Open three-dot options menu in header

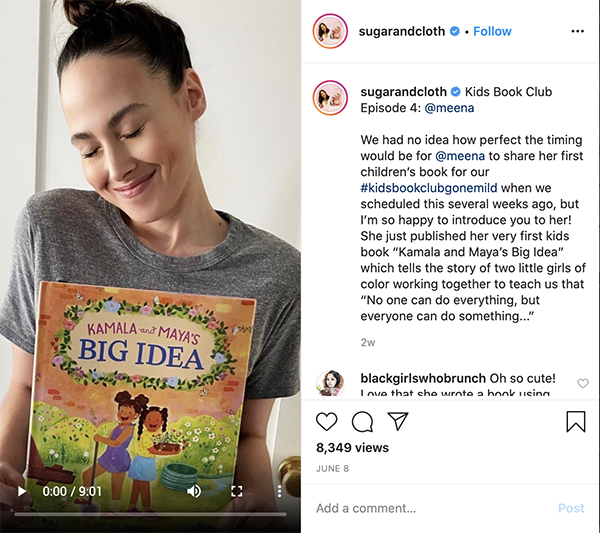(x=577, y=31)
